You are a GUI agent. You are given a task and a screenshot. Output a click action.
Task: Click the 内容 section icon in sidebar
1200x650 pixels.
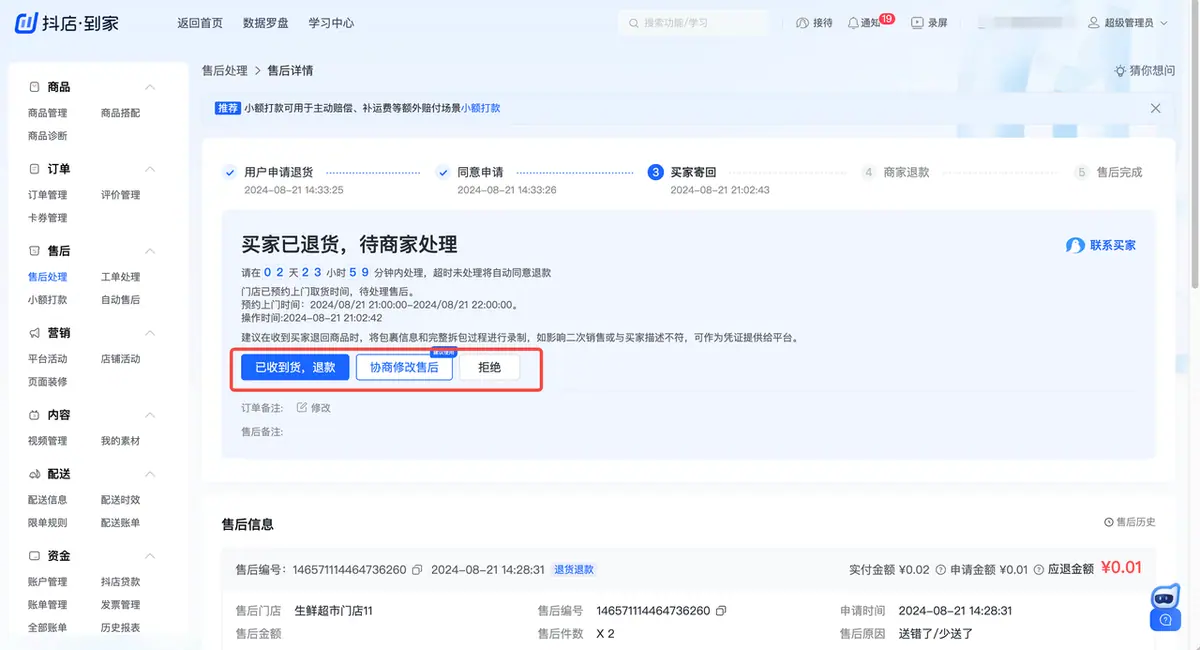click(x=35, y=415)
